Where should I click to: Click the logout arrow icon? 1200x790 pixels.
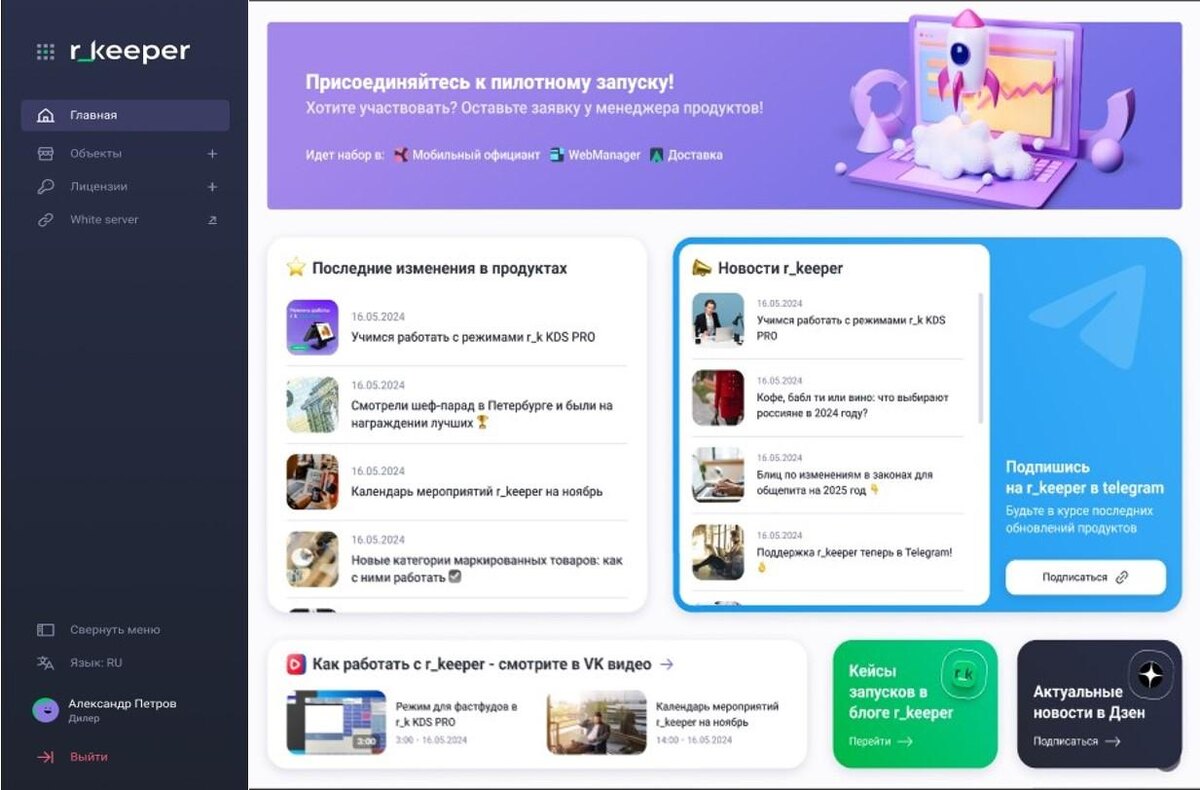[45, 757]
